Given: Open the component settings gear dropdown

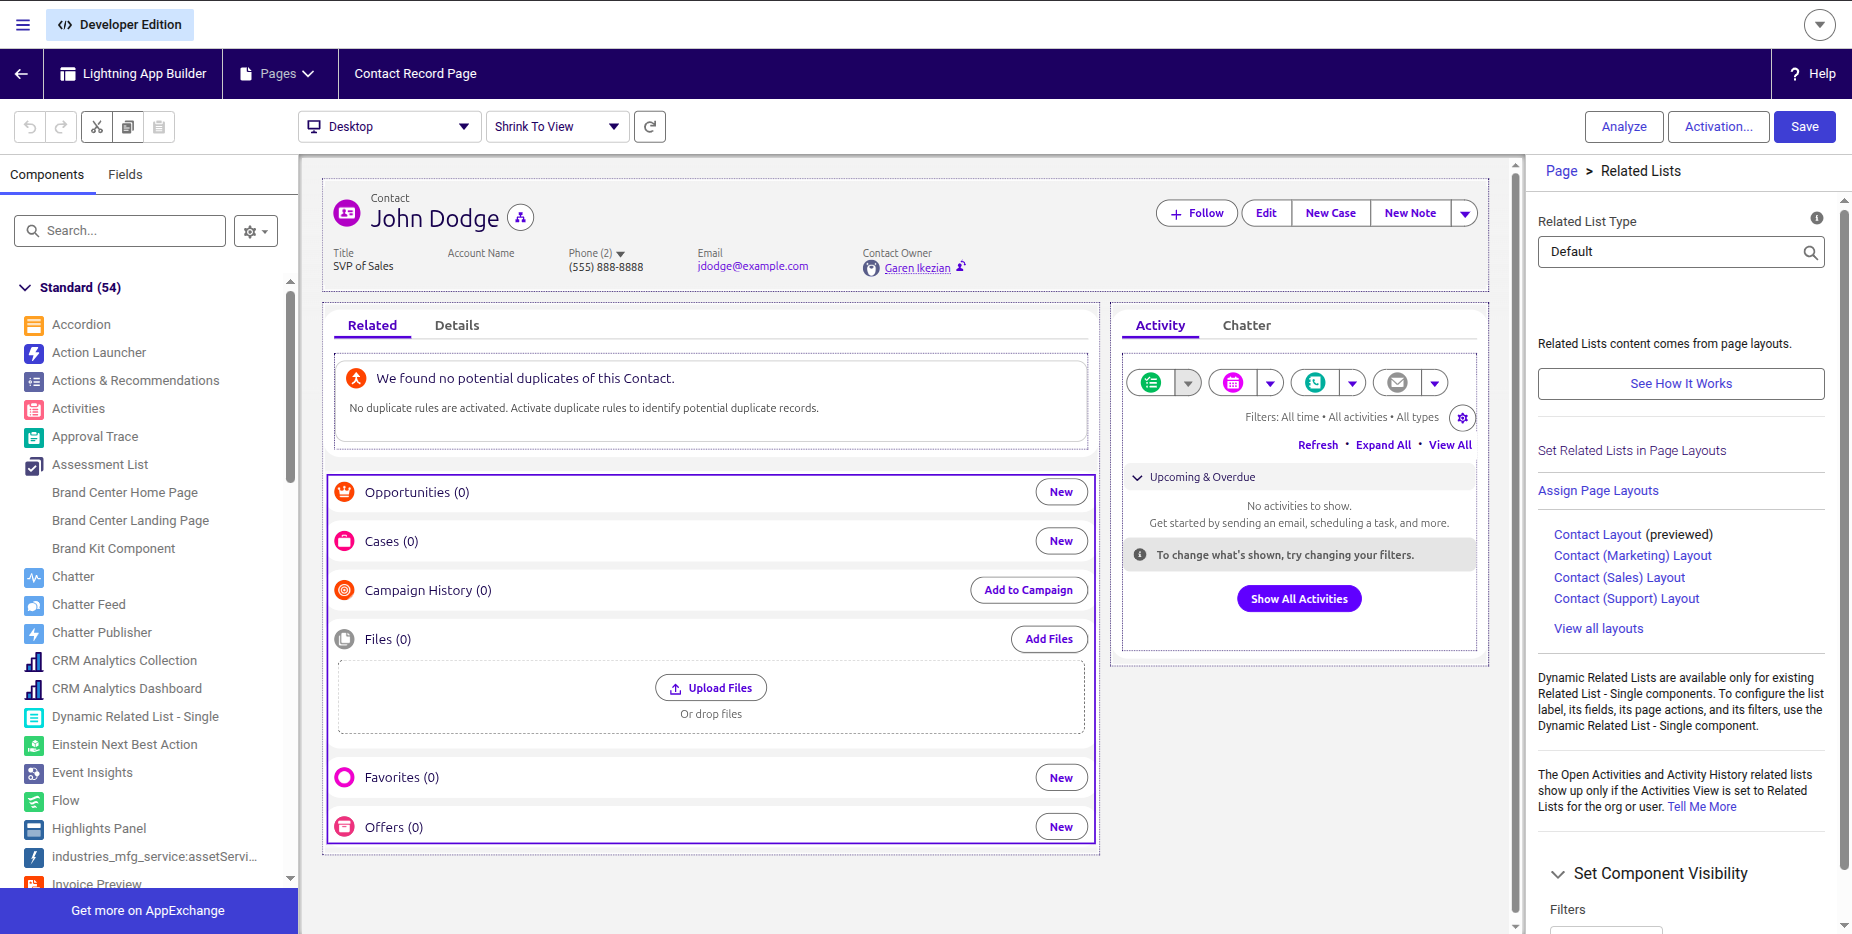Looking at the screenshot, I should click(x=256, y=231).
